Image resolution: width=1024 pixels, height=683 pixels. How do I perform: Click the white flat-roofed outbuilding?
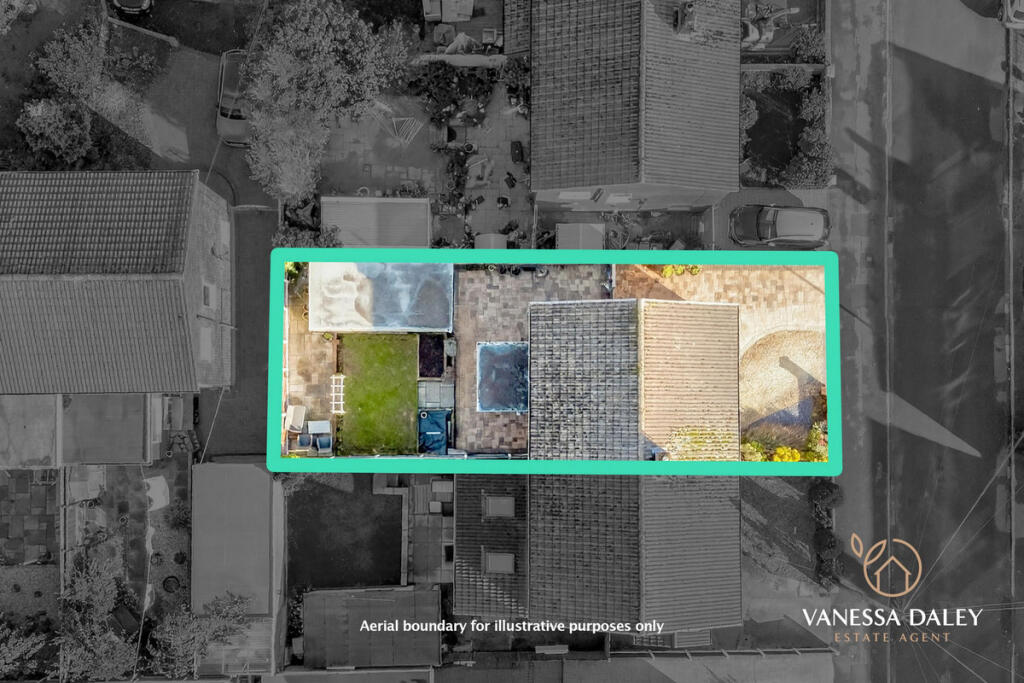[x=379, y=297]
